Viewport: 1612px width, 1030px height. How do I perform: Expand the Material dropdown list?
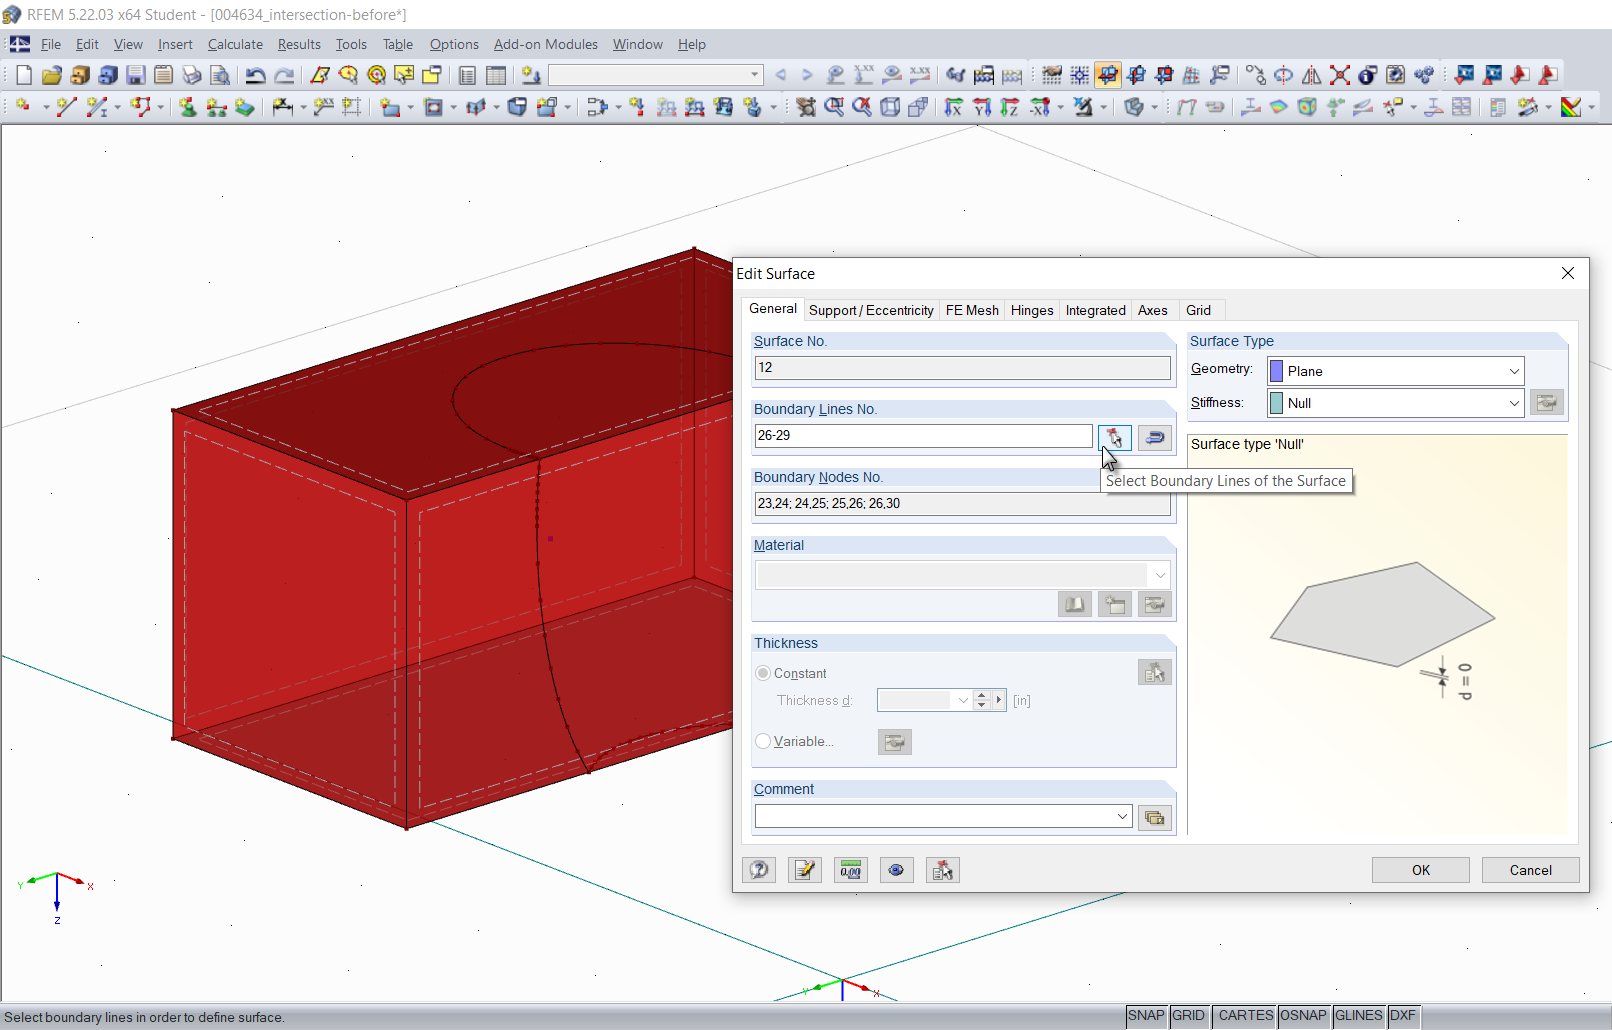(1158, 575)
